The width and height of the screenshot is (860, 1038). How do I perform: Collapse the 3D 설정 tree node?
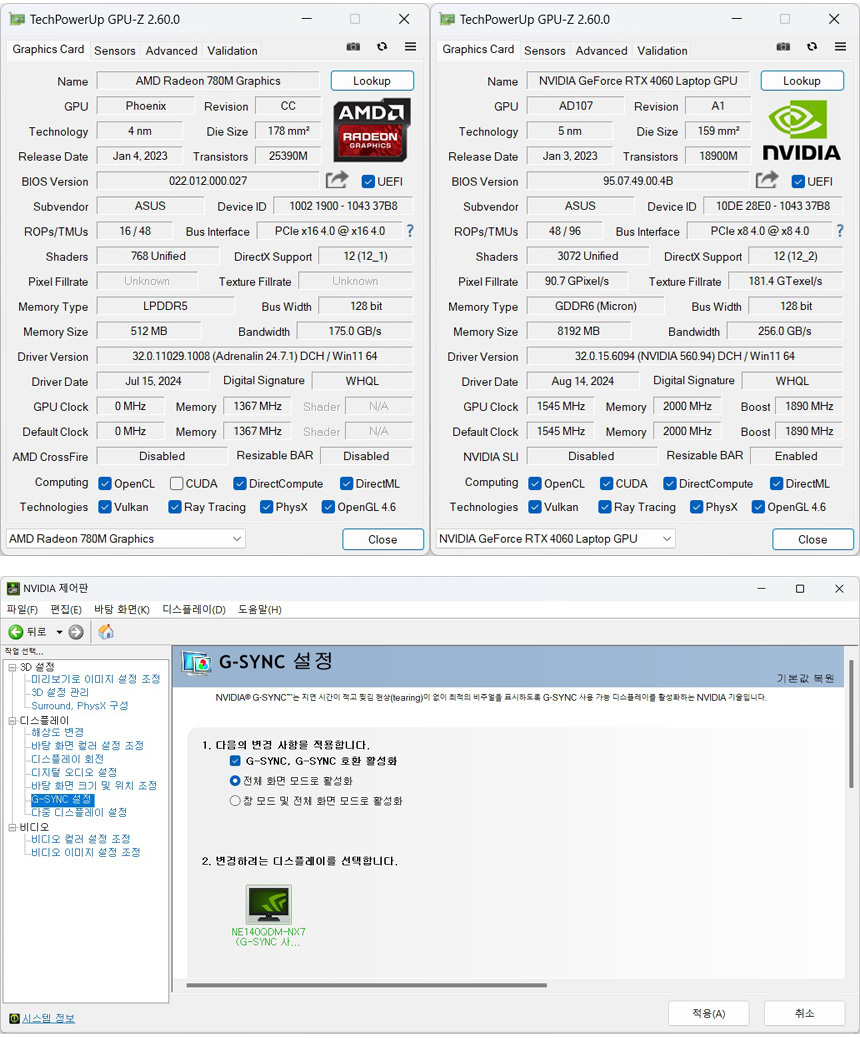[12, 667]
